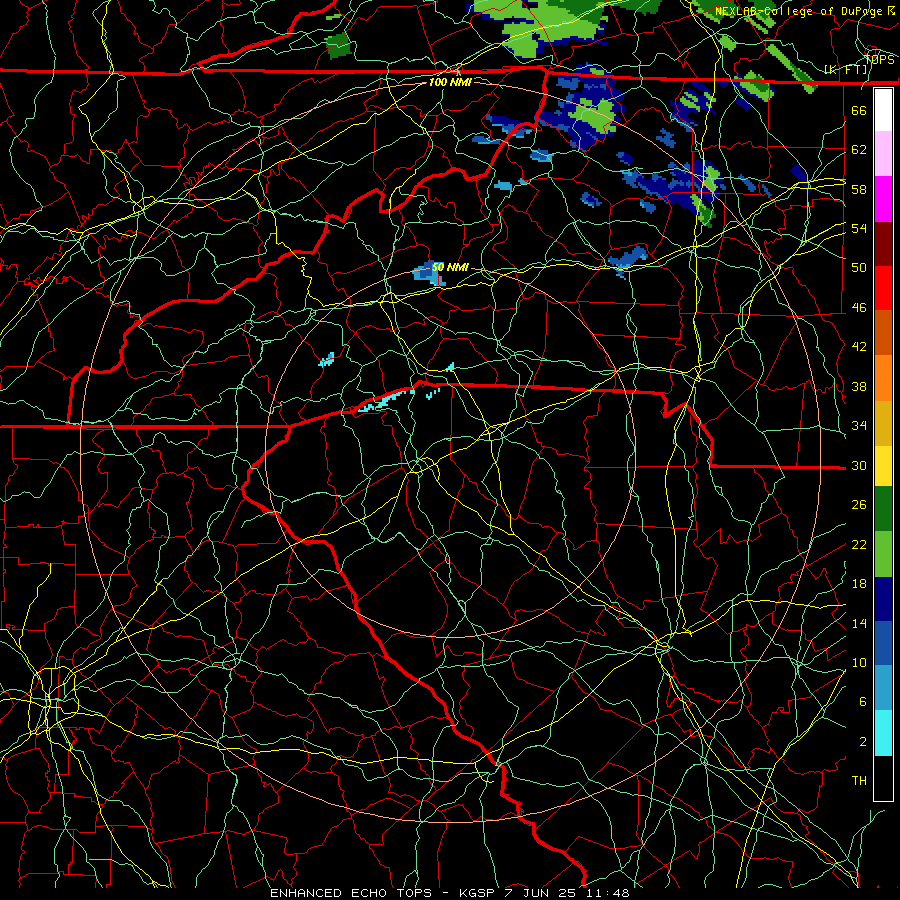900x900 pixels.
Task: Click the legend value 14
Action: pyautogui.click(x=859, y=623)
